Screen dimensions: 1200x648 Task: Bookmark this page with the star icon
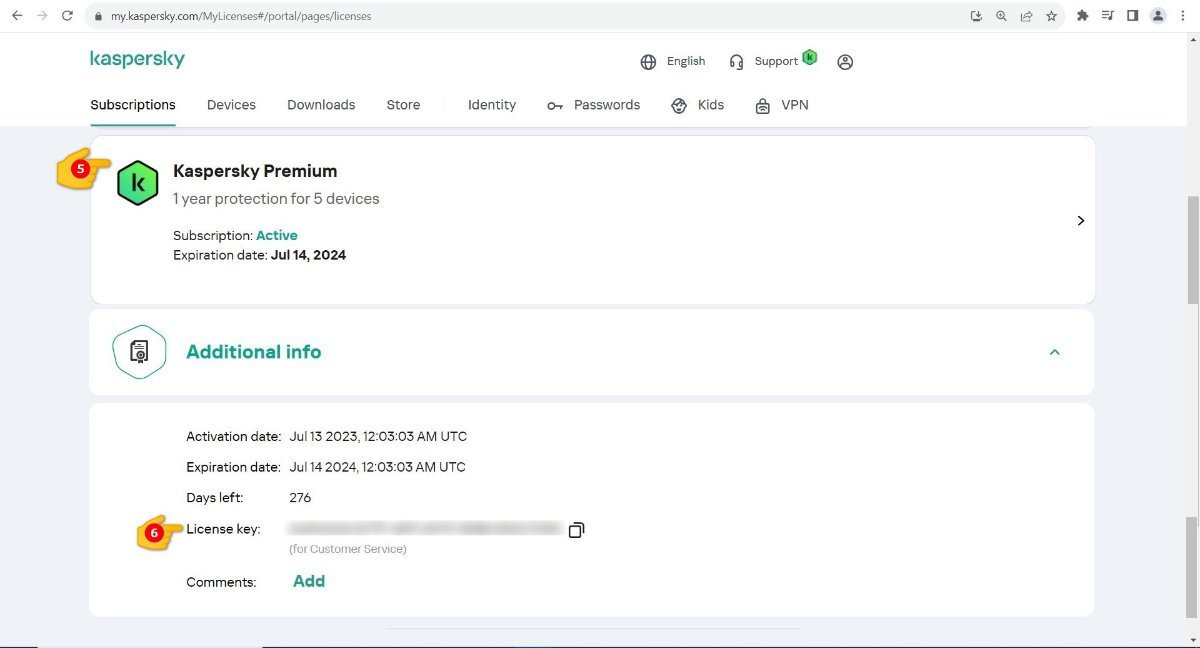click(x=1052, y=16)
